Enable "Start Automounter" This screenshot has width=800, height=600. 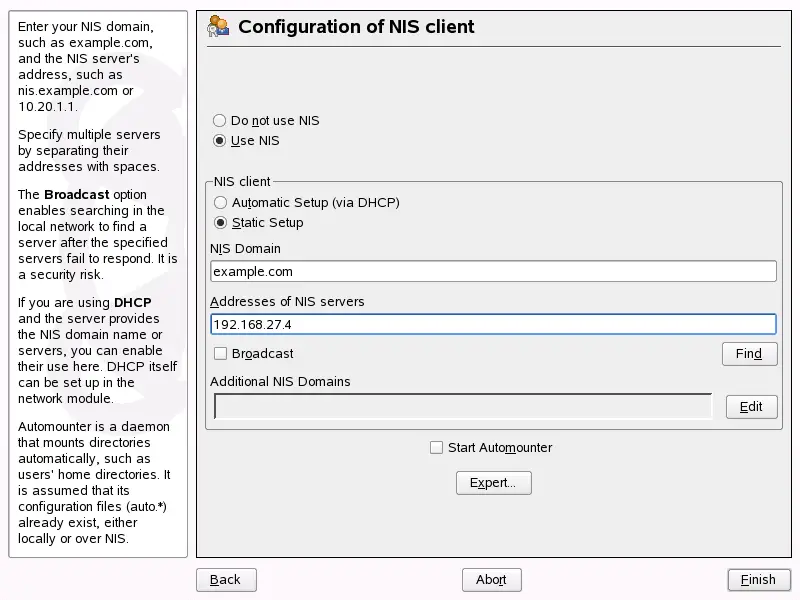pyautogui.click(x=436, y=447)
